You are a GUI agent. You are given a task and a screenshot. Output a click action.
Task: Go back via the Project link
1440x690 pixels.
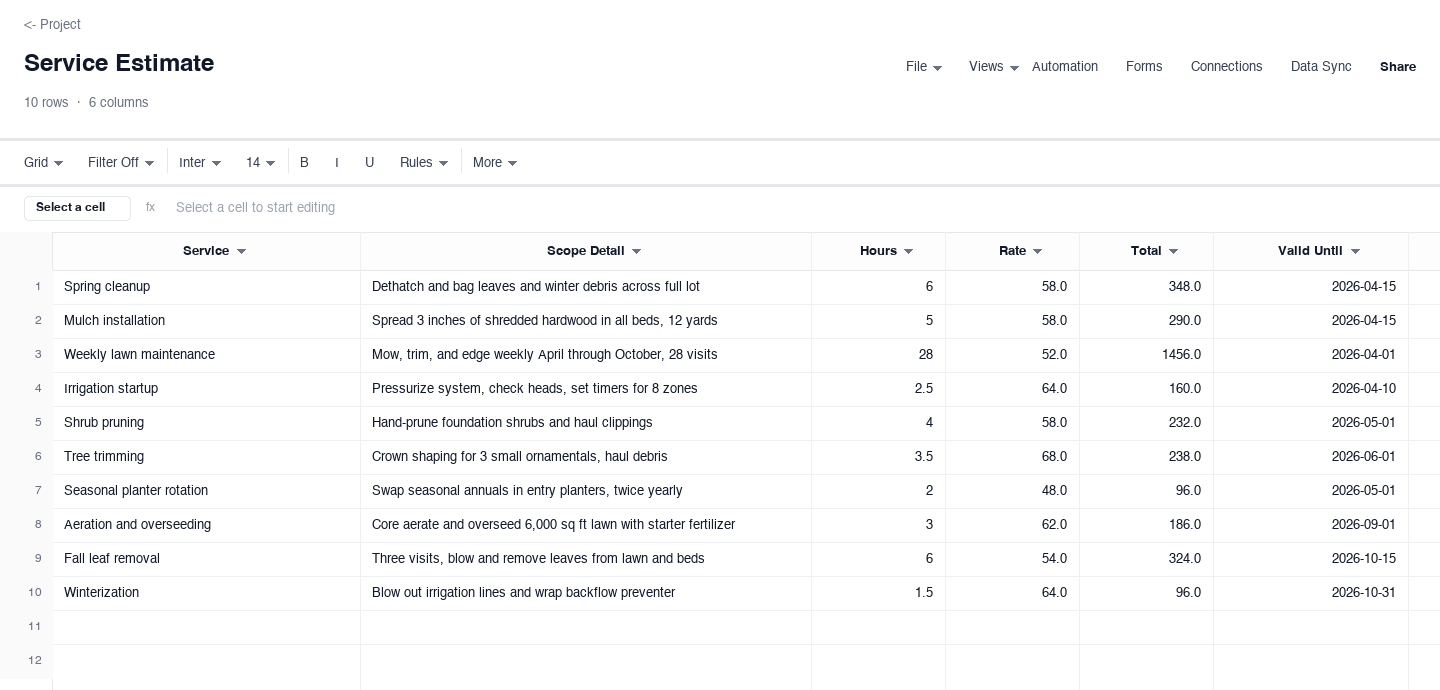click(52, 24)
